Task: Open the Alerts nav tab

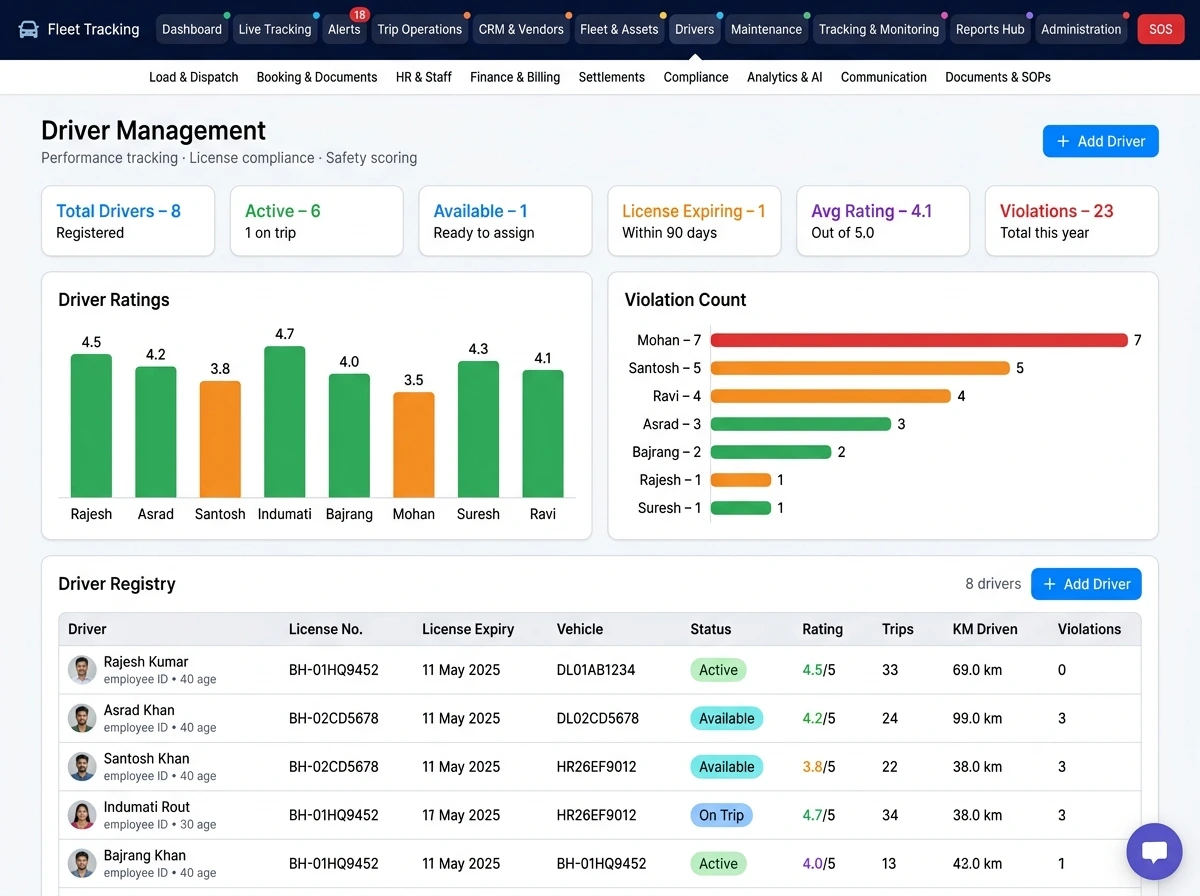Action: (x=344, y=29)
